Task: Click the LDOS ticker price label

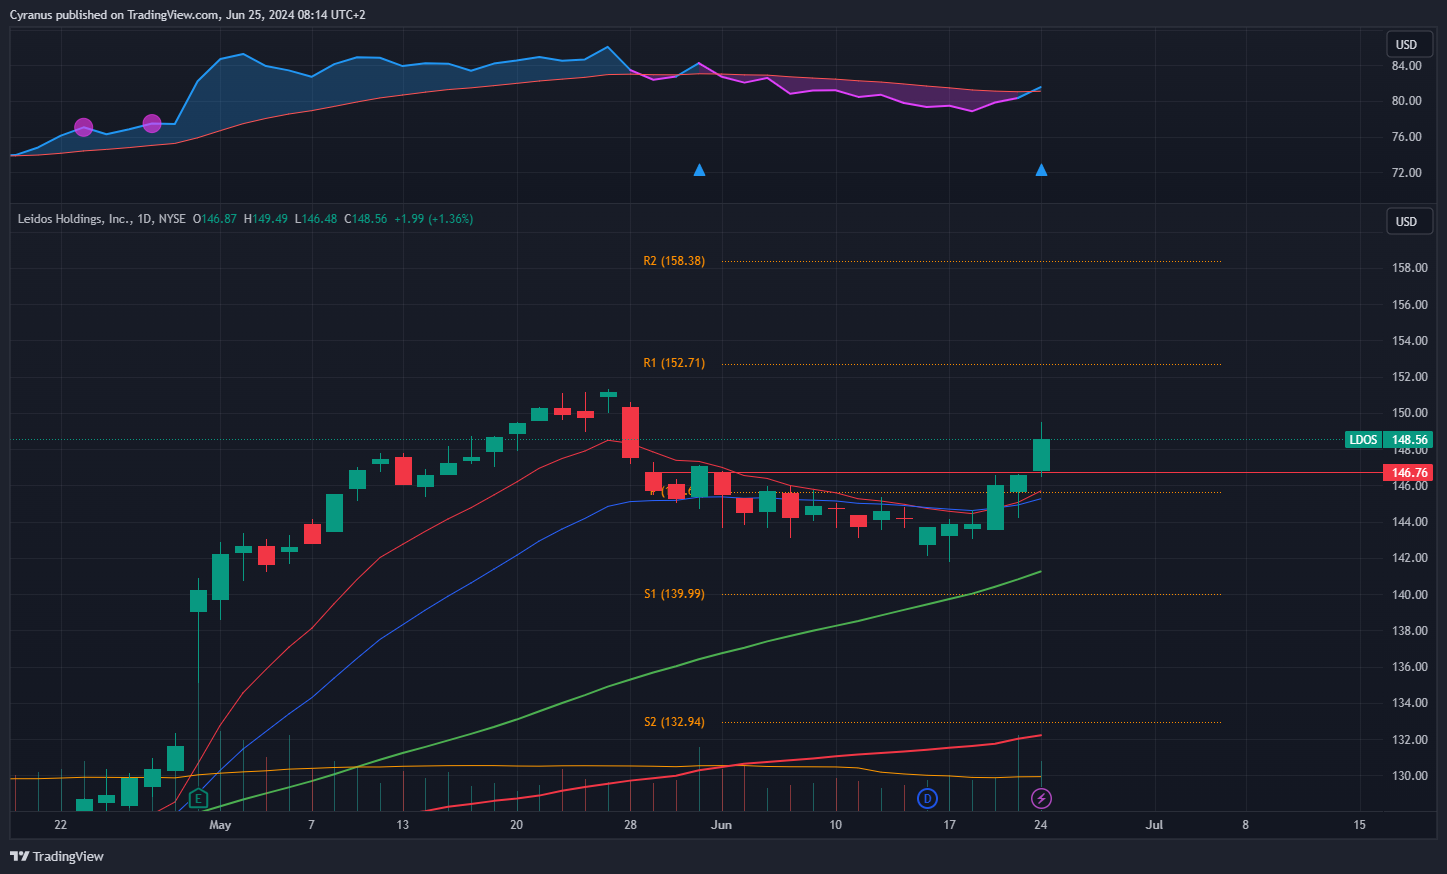Action: tap(1362, 439)
